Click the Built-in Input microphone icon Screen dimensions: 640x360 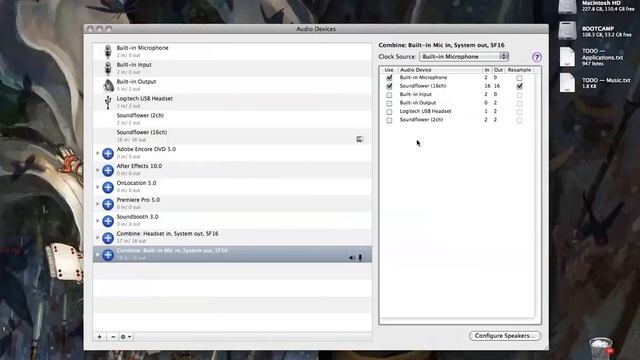pyautogui.click(x=108, y=68)
